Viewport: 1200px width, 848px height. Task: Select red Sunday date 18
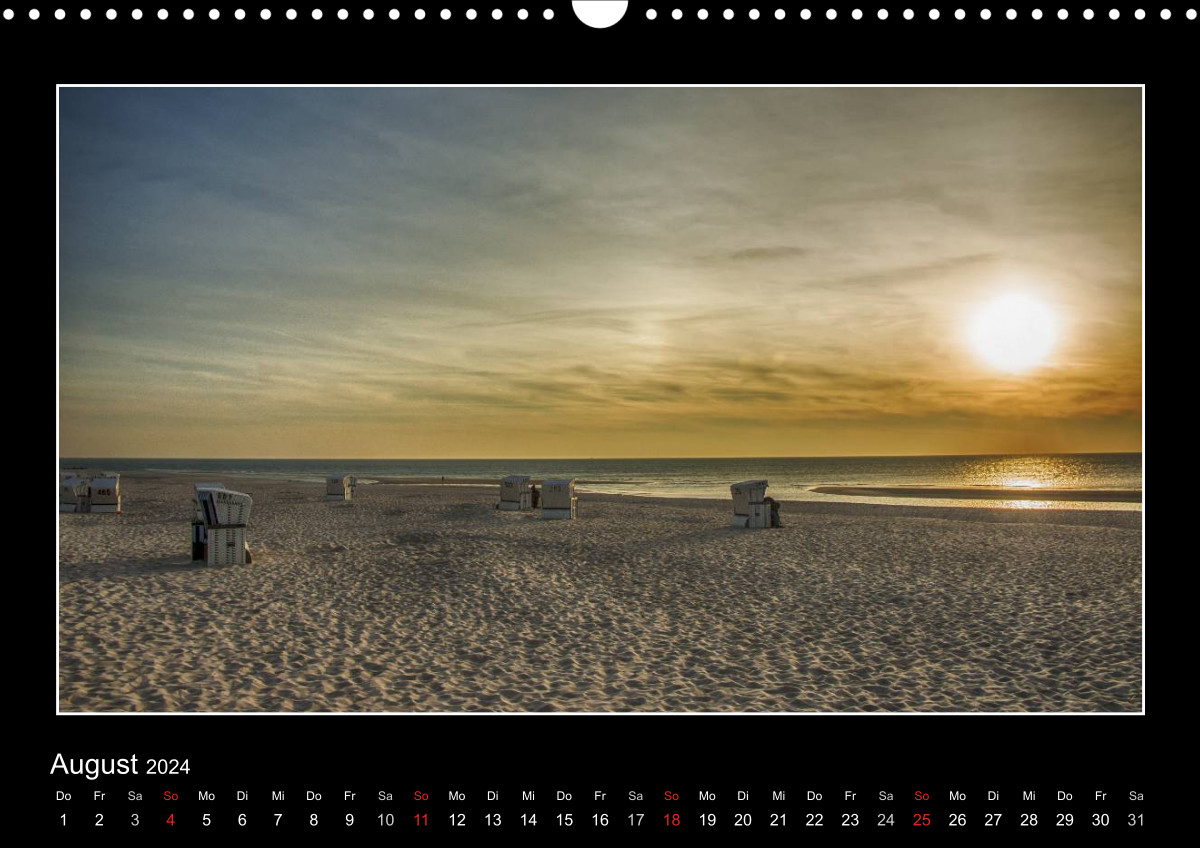(x=671, y=820)
